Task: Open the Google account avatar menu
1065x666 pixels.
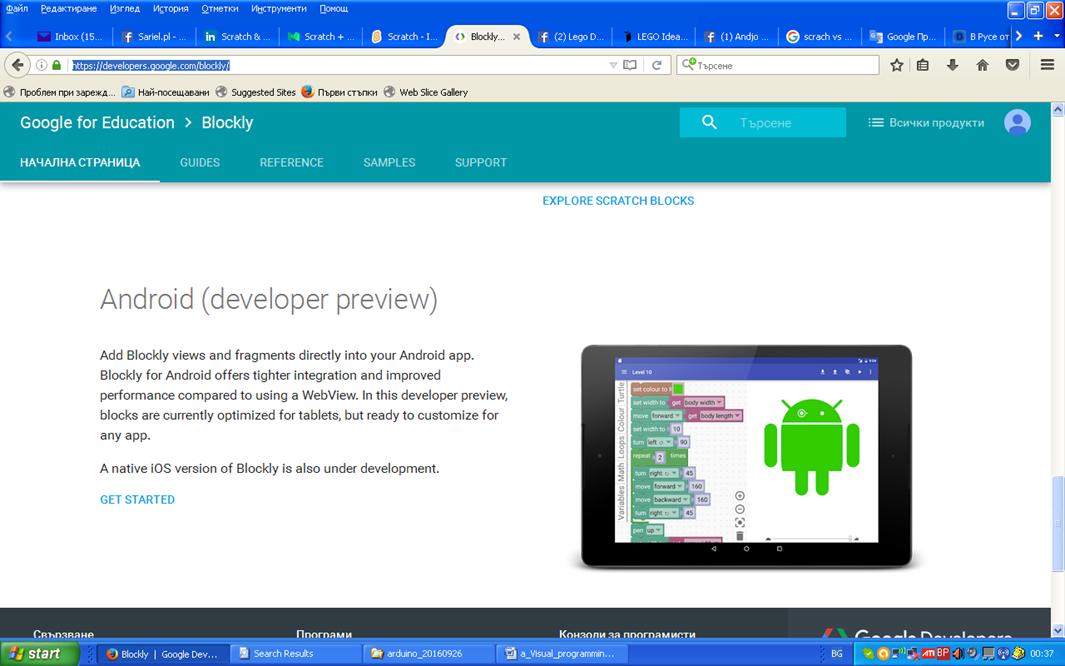Action: [1017, 122]
